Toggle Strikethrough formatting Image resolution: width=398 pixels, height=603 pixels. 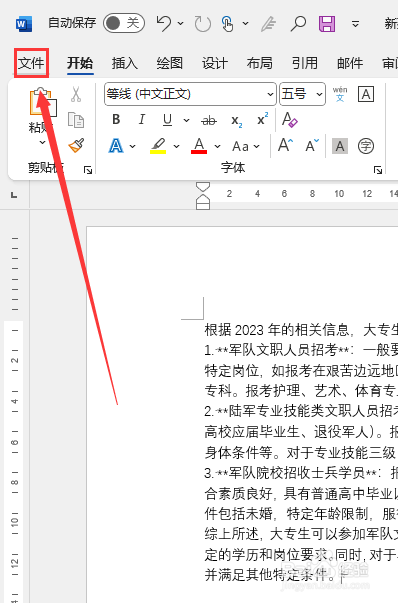point(209,120)
